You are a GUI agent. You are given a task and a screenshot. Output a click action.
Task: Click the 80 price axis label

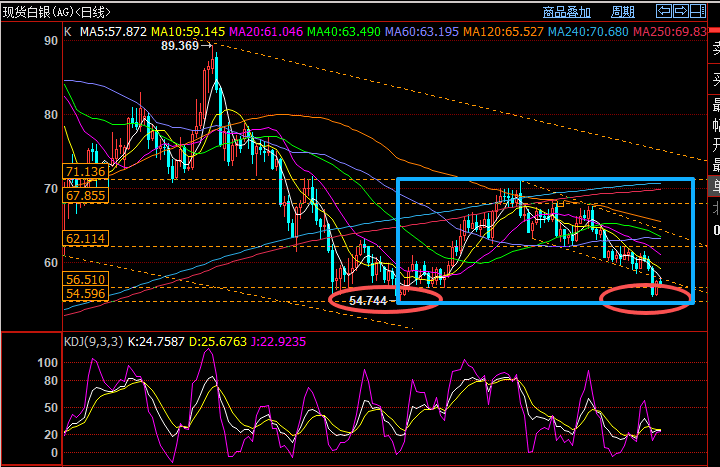(x=51, y=115)
